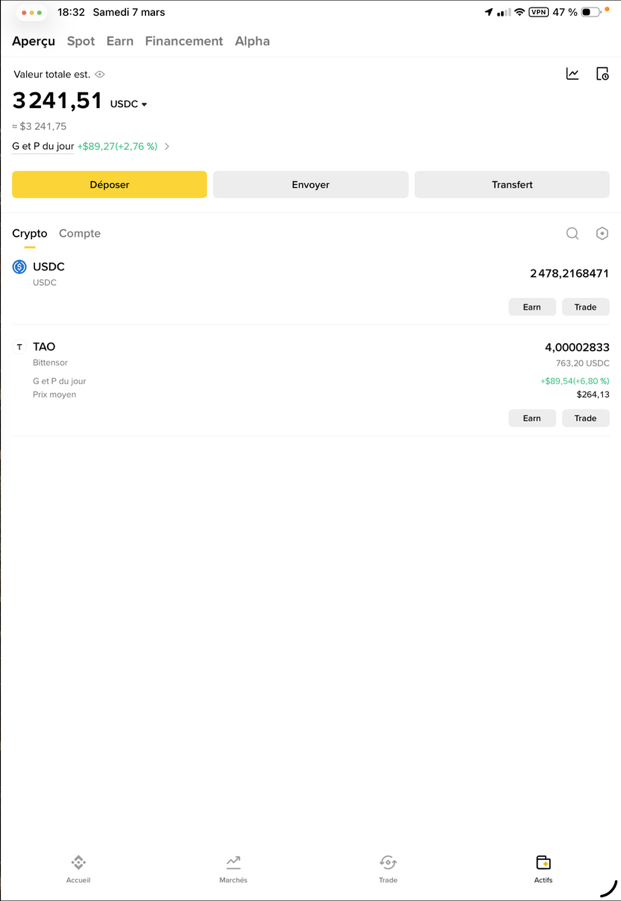Click Trade button in USDC row

(585, 307)
